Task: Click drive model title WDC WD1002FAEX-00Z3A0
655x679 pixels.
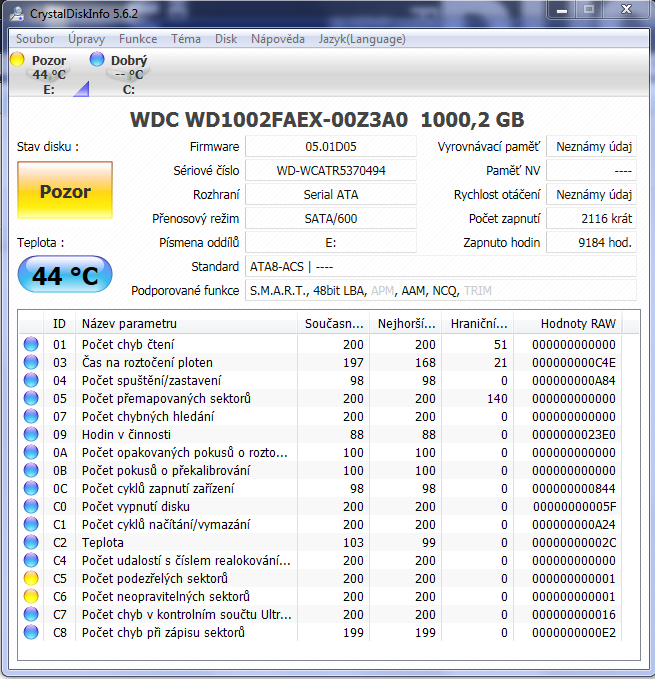Action: 269,120
